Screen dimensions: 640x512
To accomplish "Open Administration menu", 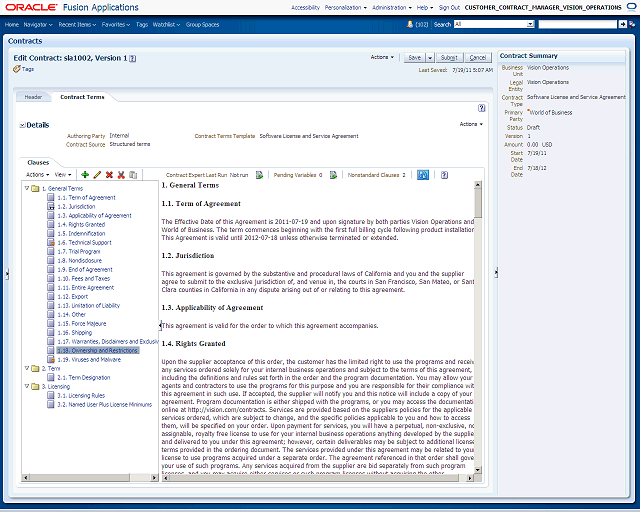I will [392, 7].
